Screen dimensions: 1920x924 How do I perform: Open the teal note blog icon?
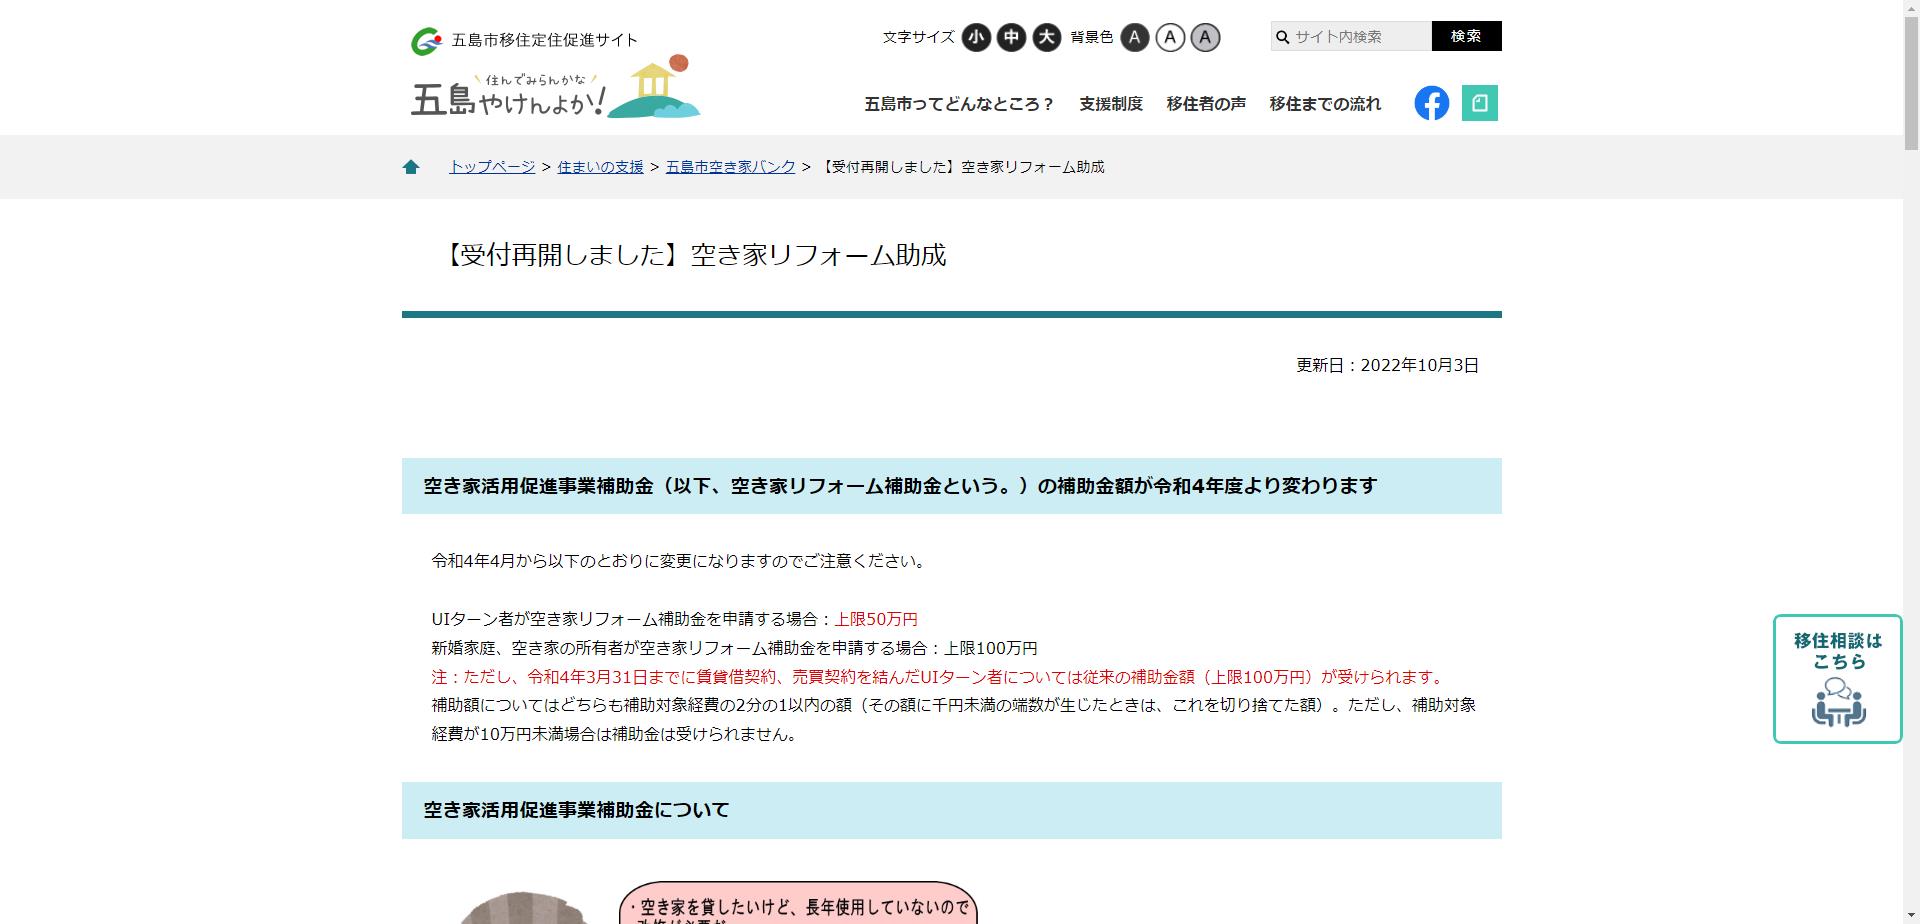coord(1479,103)
